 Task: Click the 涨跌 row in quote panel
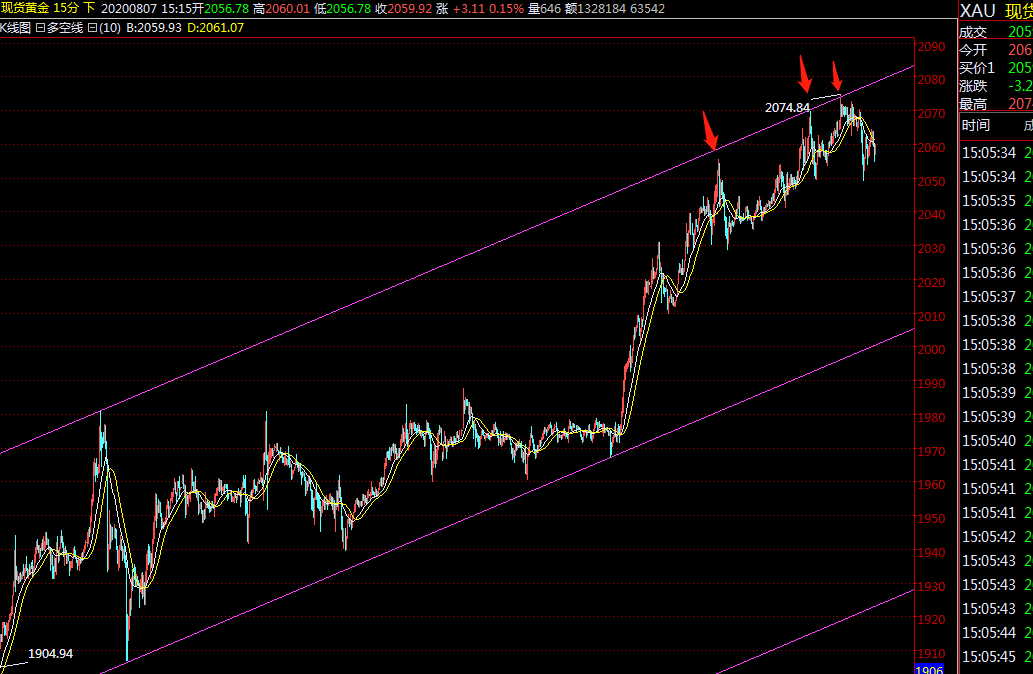(995, 86)
